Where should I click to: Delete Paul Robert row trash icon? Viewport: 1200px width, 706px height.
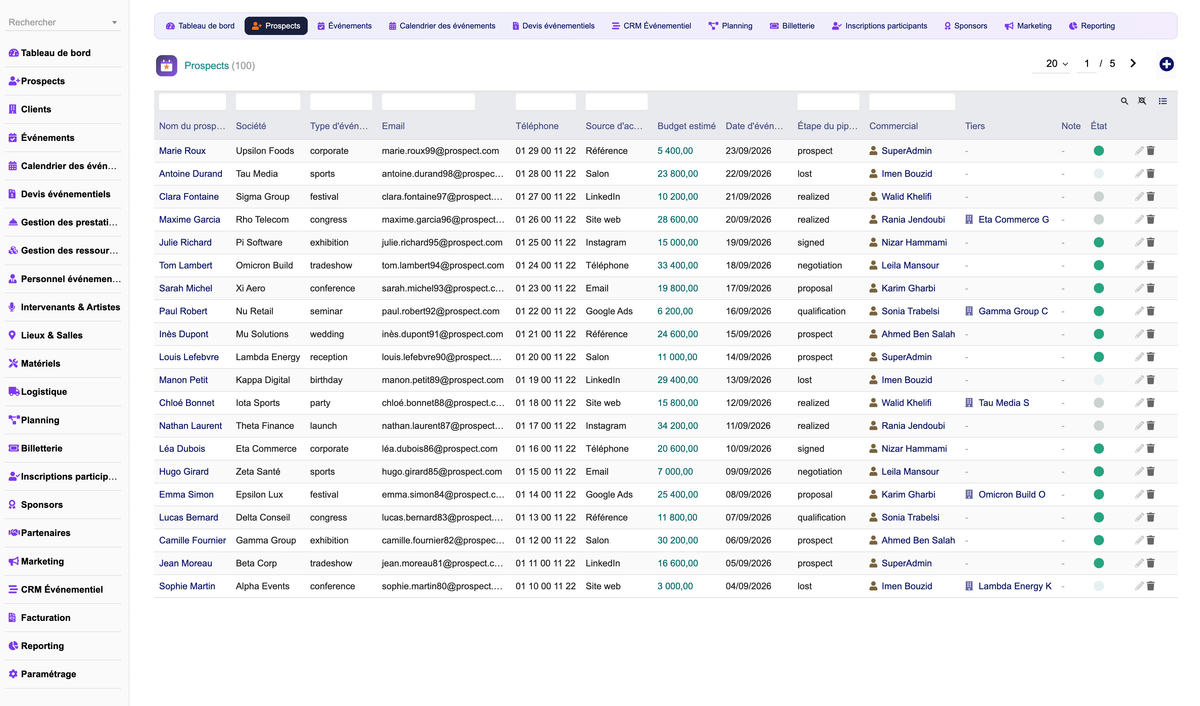point(1150,311)
